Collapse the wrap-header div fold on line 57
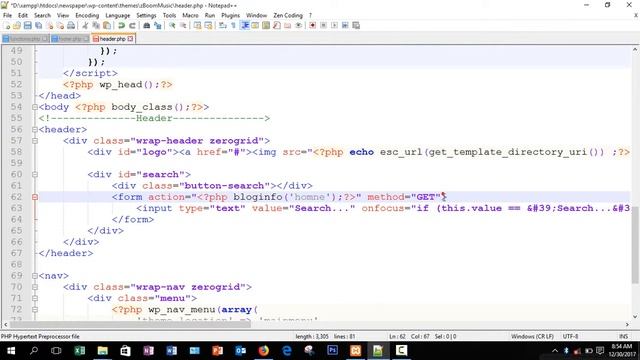 coord(35,141)
